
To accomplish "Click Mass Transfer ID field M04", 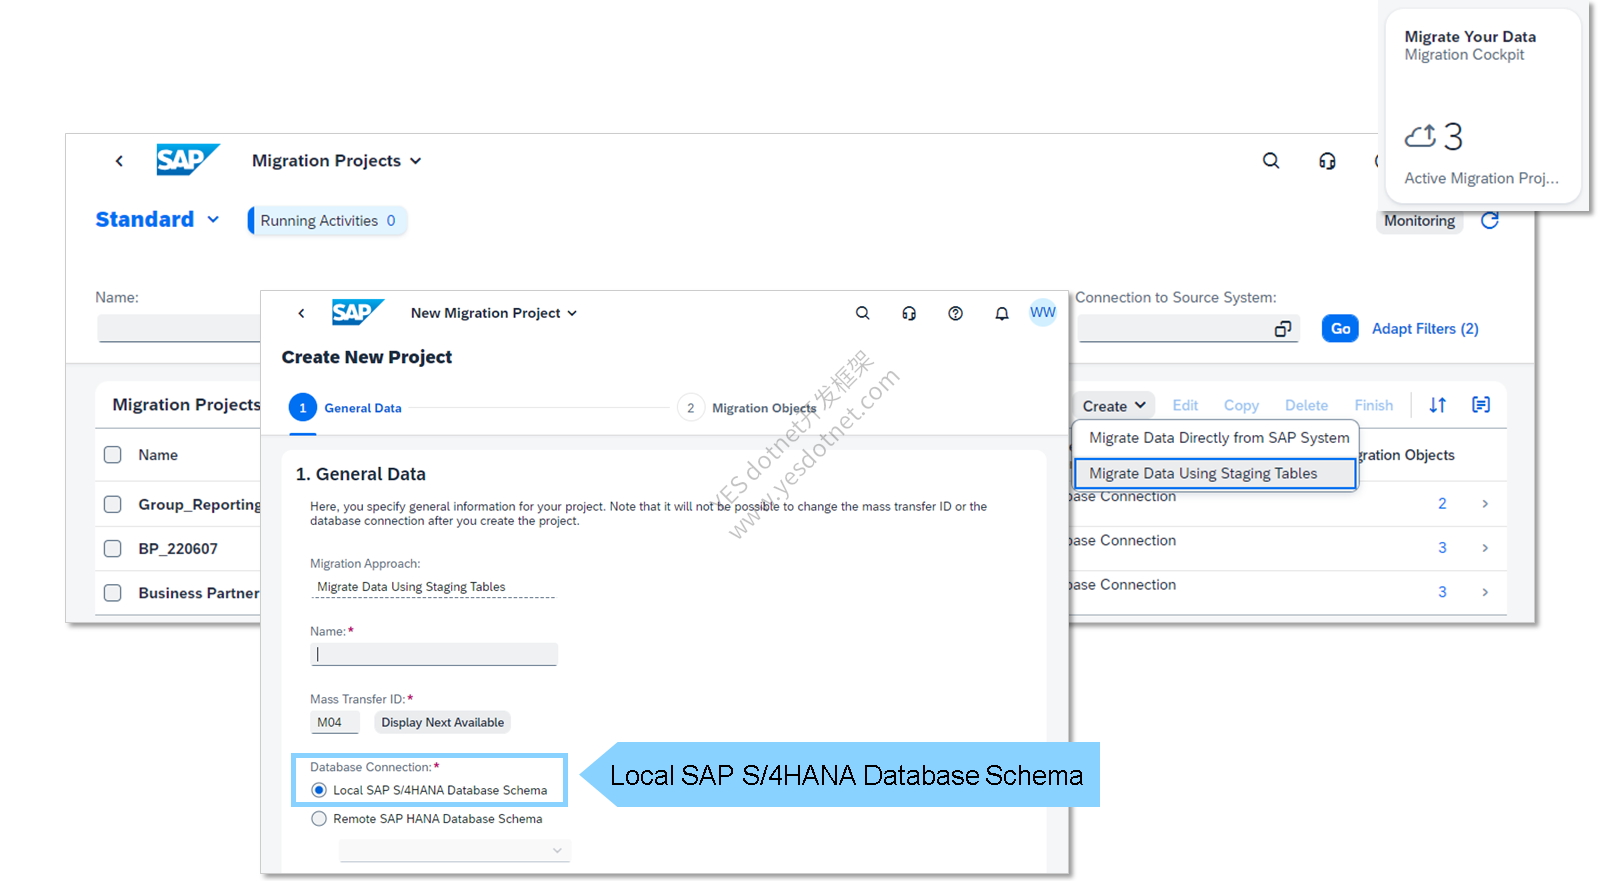I will click(335, 722).
